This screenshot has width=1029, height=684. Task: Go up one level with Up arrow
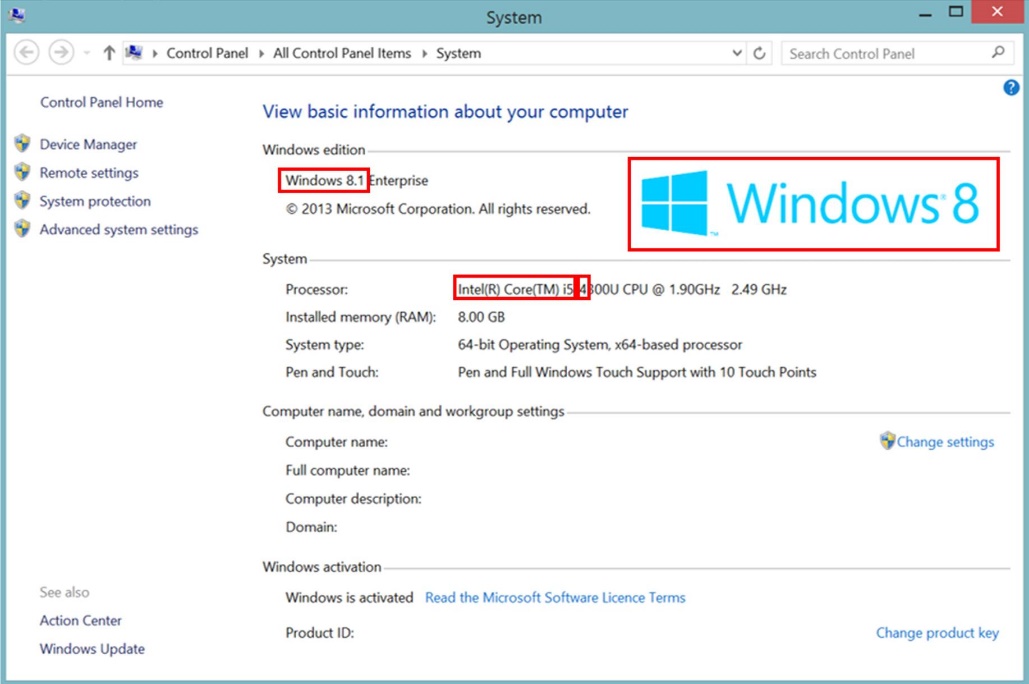109,53
